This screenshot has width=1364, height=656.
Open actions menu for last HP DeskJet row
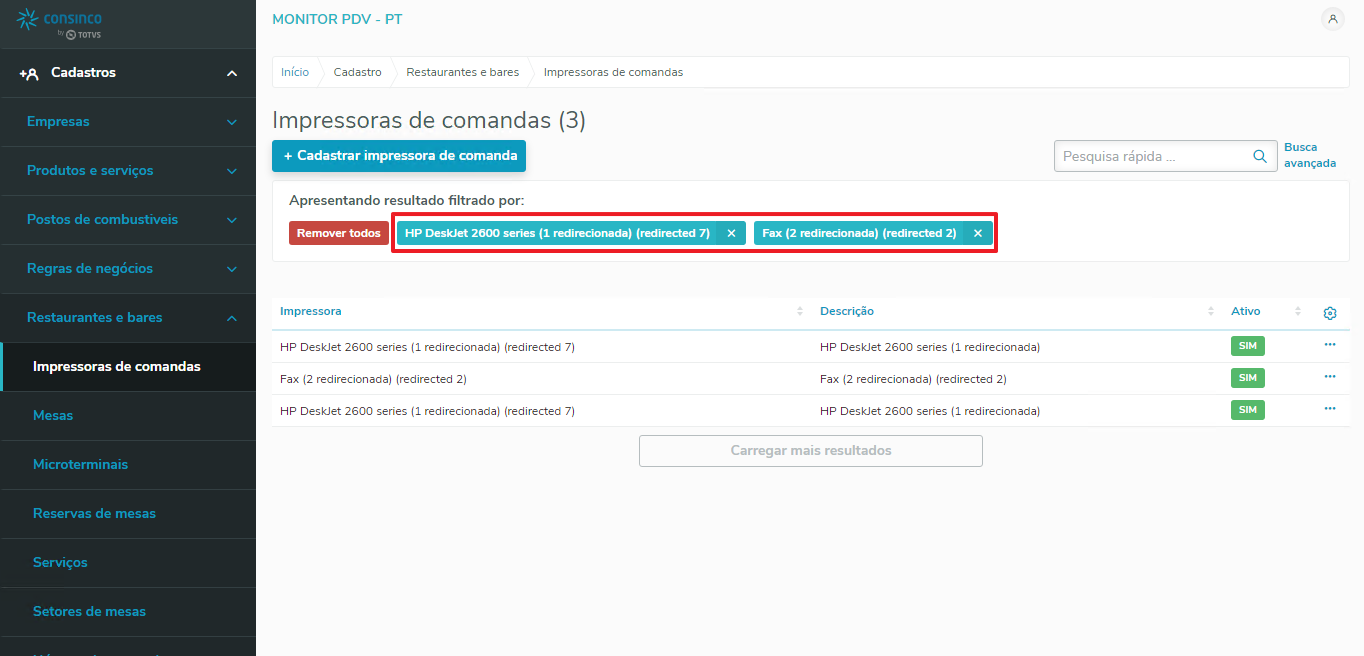(1330, 408)
